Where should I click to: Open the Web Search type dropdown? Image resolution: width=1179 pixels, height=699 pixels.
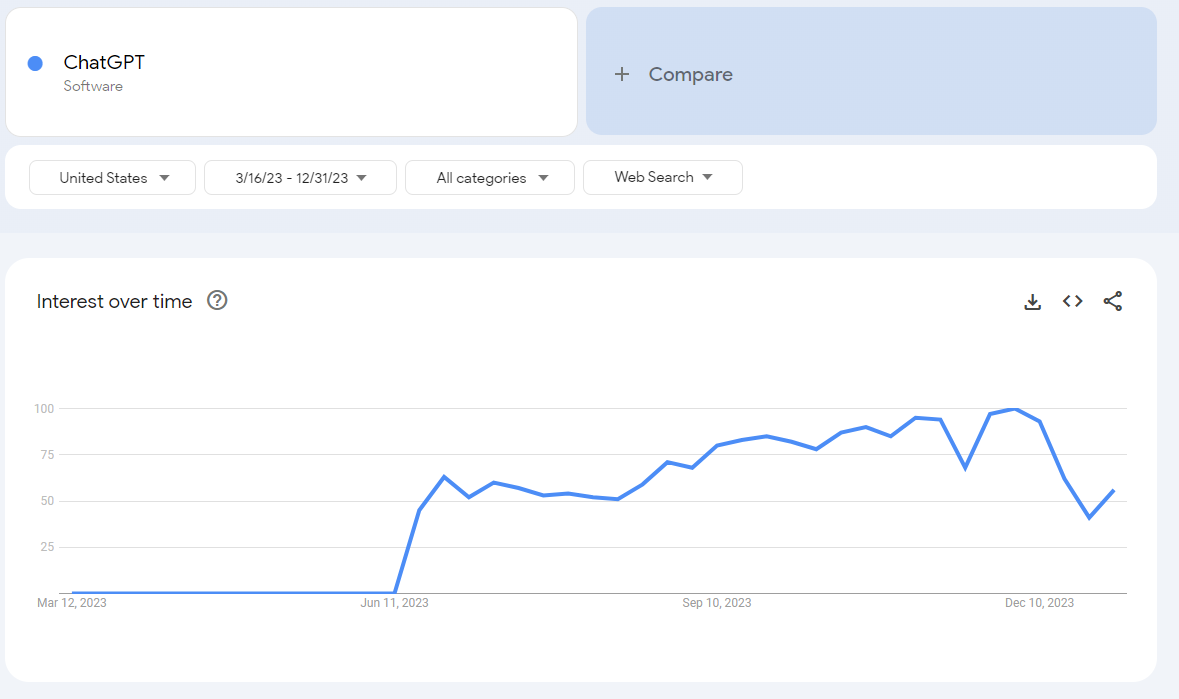(x=662, y=177)
